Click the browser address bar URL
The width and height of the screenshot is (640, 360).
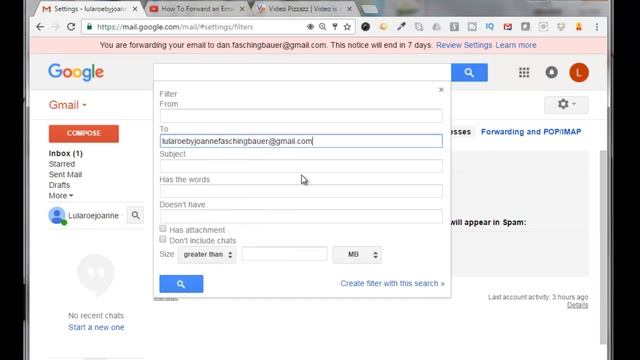point(175,27)
